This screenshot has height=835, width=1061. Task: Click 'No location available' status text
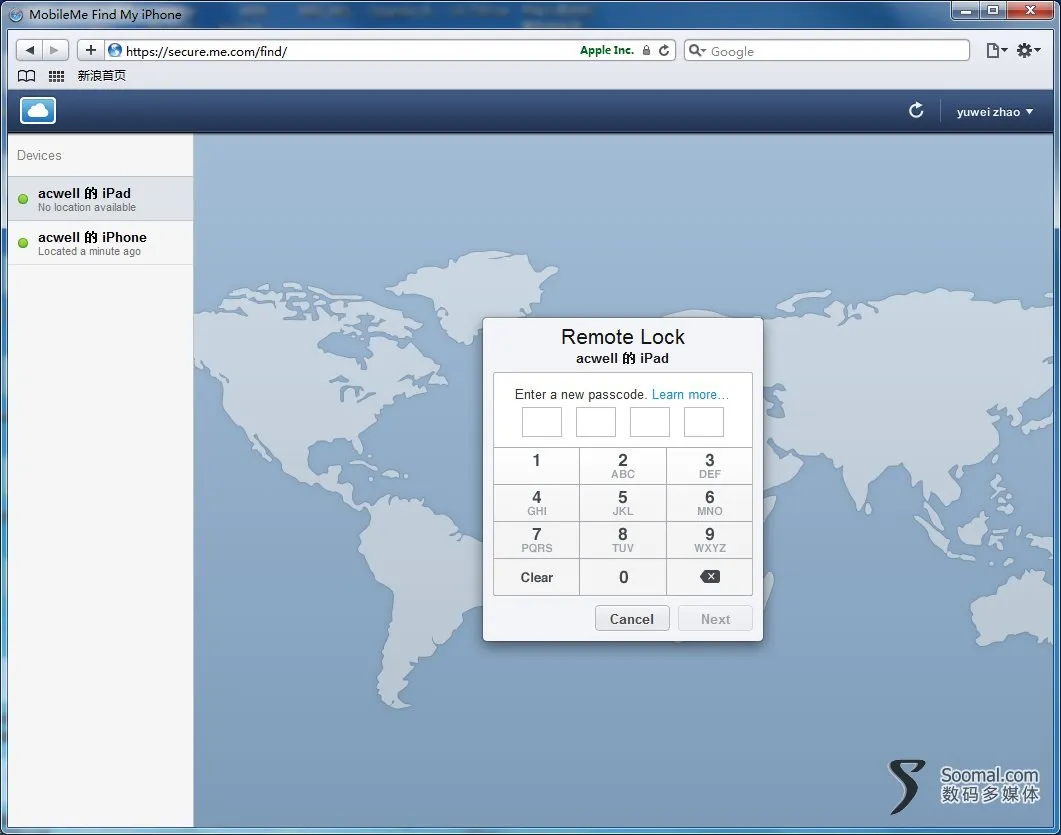tap(87, 208)
